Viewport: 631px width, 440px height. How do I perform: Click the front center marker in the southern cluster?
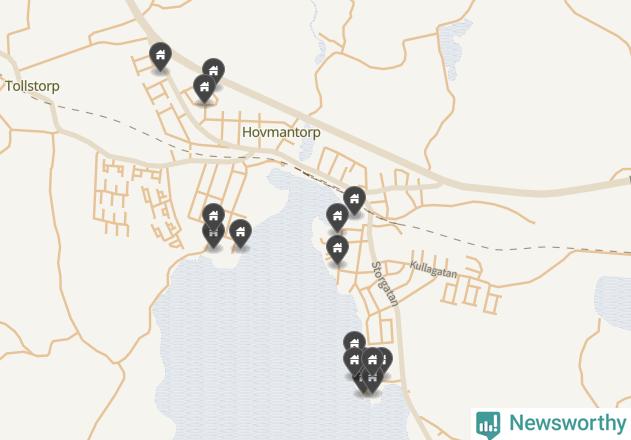tap(373, 361)
